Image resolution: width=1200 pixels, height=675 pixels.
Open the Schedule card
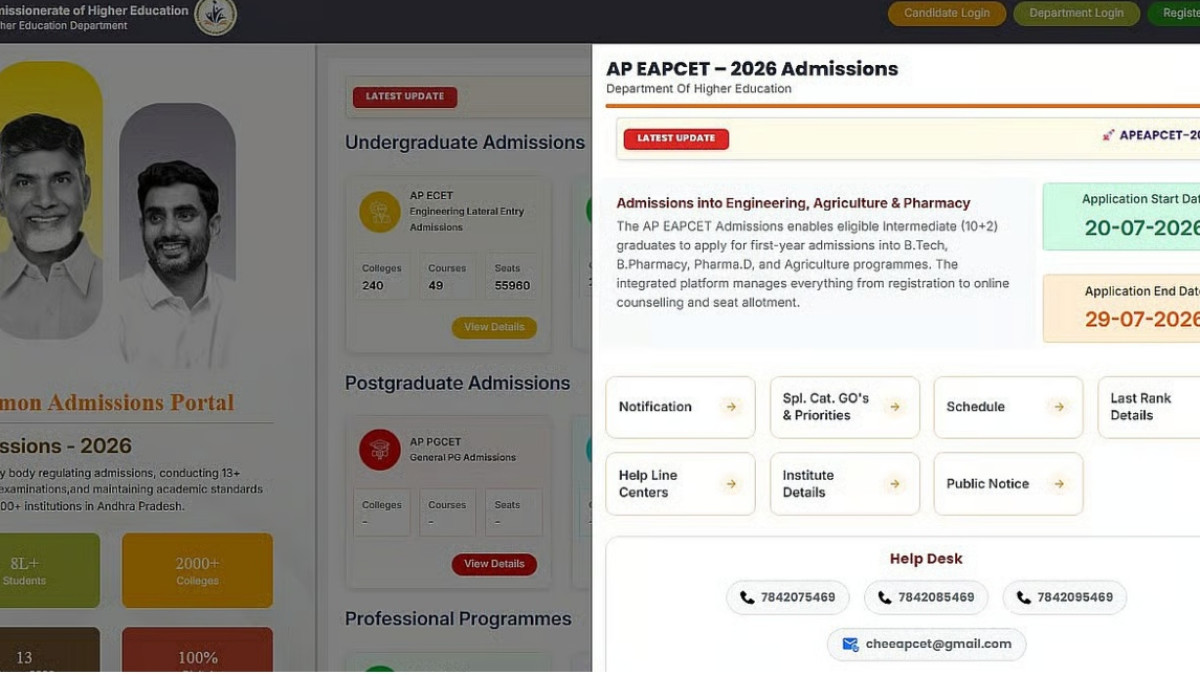pyautogui.click(x=1008, y=407)
